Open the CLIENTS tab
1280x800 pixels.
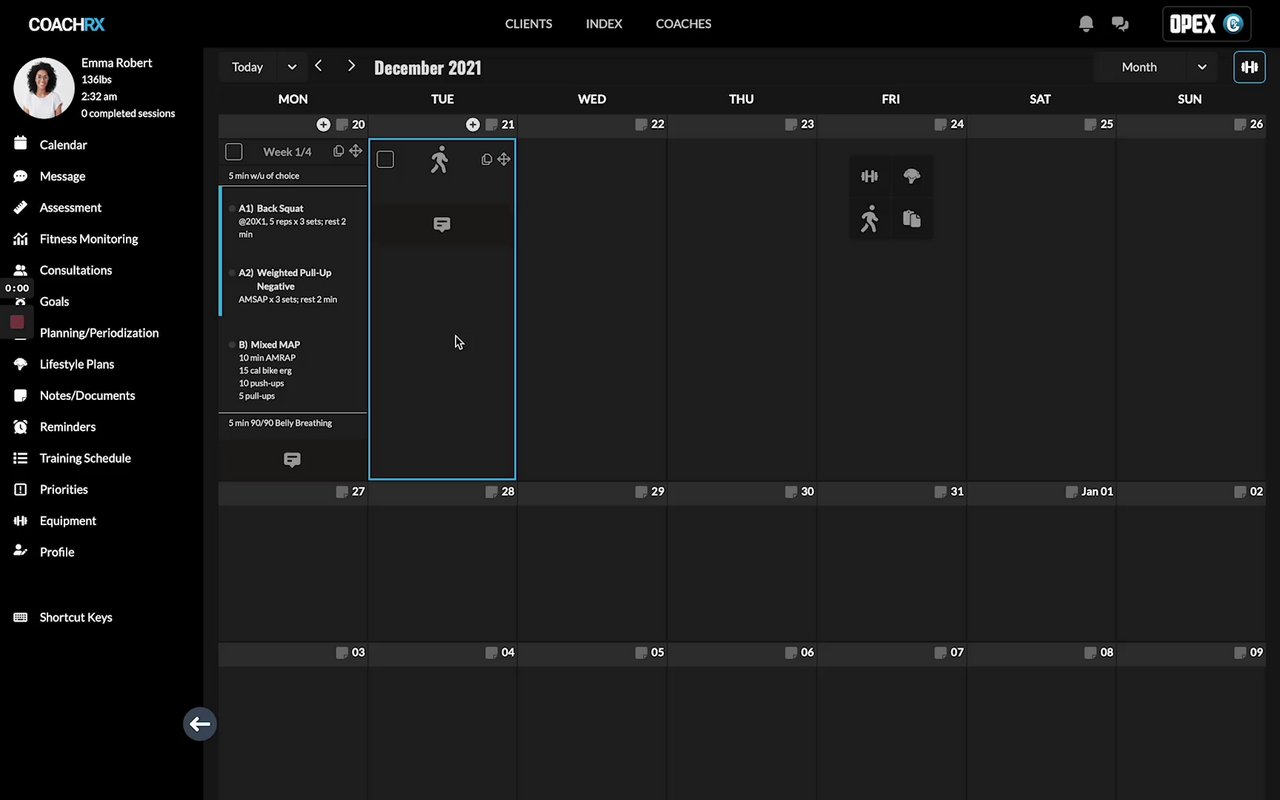click(x=528, y=24)
